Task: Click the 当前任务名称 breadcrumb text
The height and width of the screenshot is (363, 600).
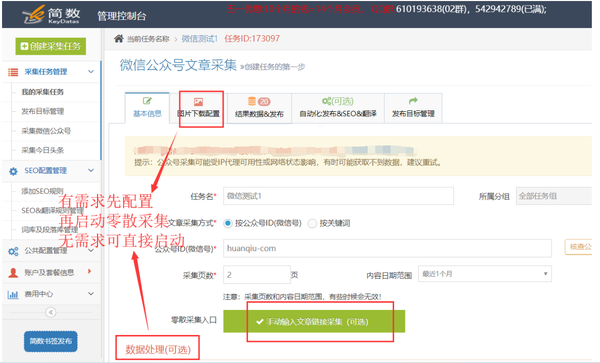Action: tap(148, 39)
